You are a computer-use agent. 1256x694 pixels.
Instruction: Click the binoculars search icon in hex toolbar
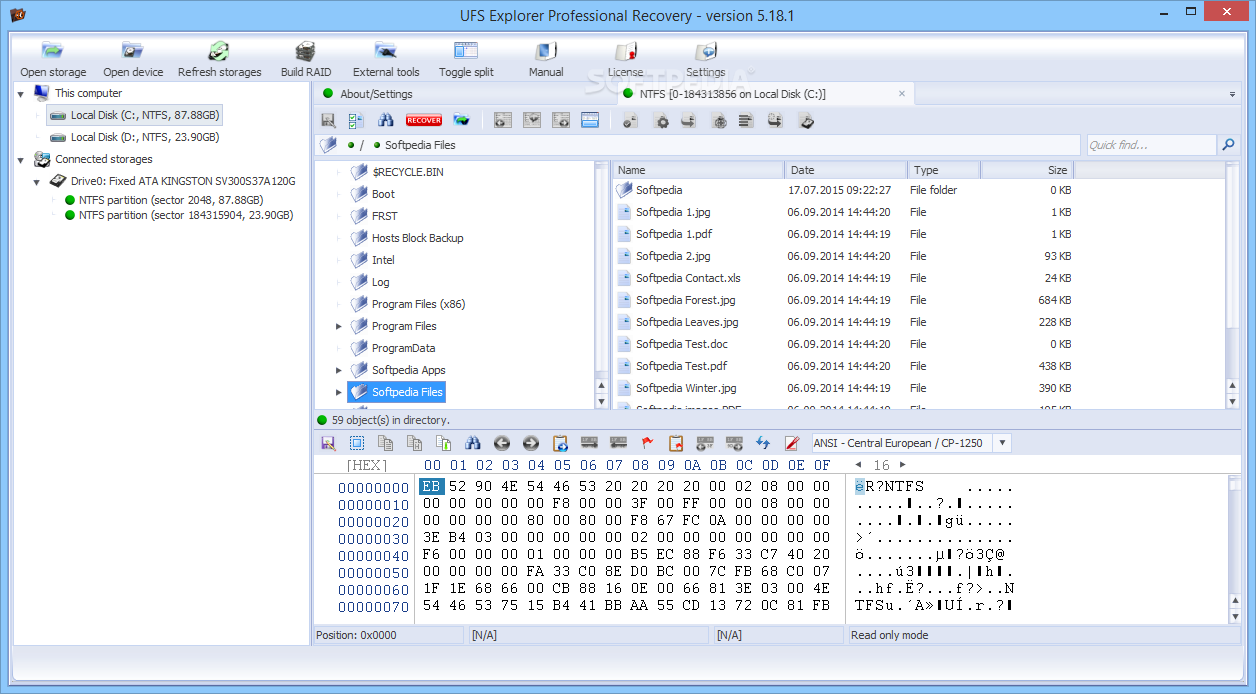[x=473, y=443]
